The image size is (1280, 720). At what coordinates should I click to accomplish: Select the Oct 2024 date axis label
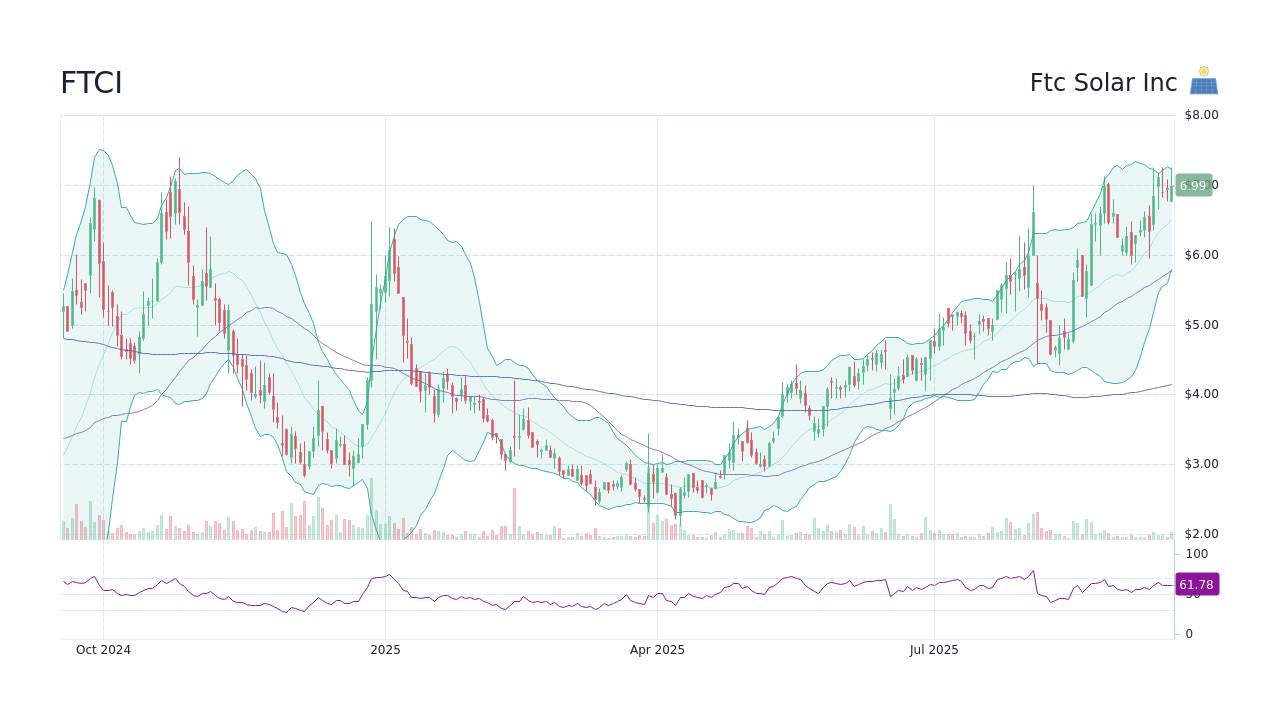coord(104,649)
